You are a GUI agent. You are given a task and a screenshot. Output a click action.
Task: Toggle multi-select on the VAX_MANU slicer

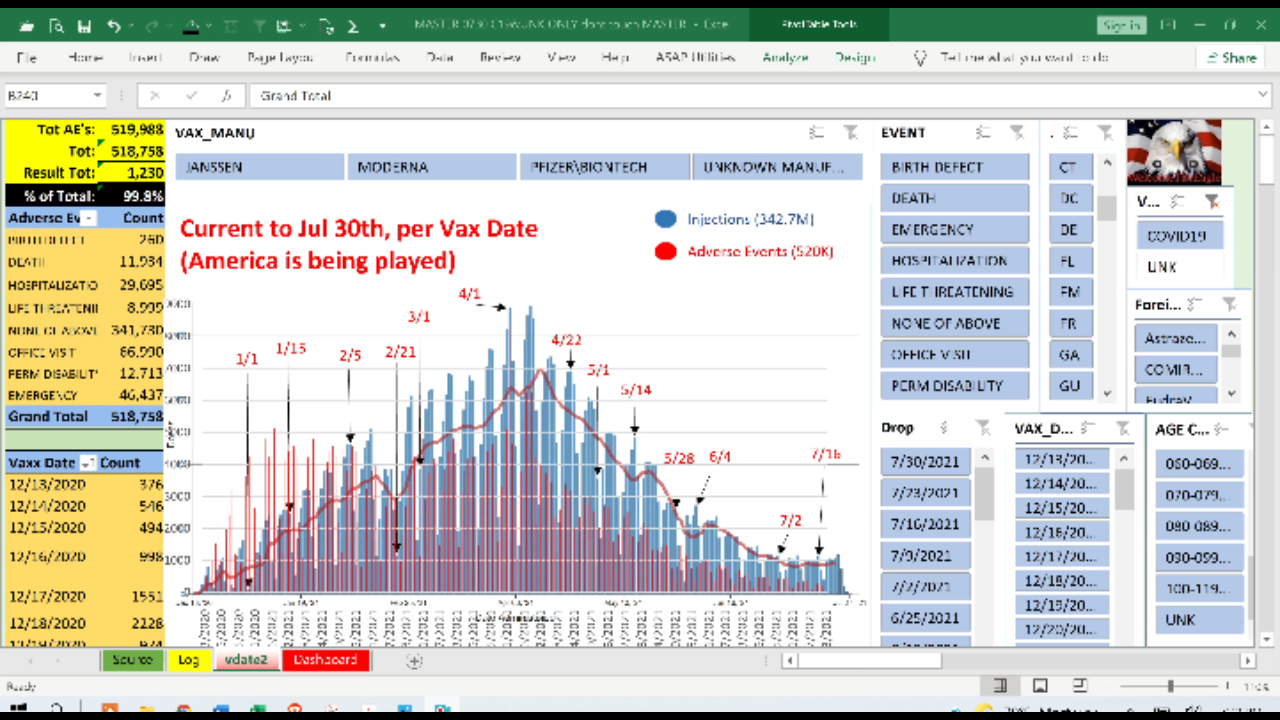point(817,132)
